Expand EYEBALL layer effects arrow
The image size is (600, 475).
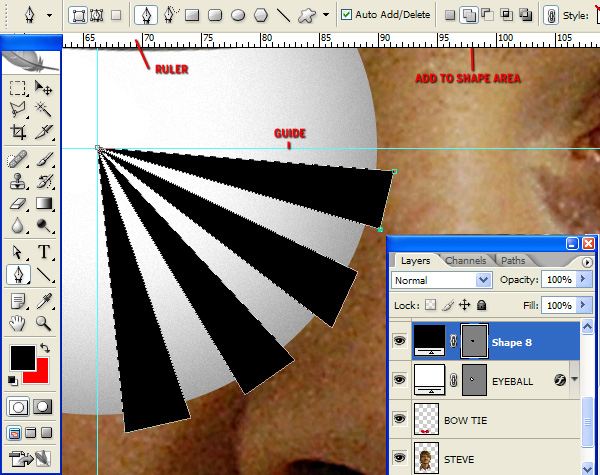(574, 380)
